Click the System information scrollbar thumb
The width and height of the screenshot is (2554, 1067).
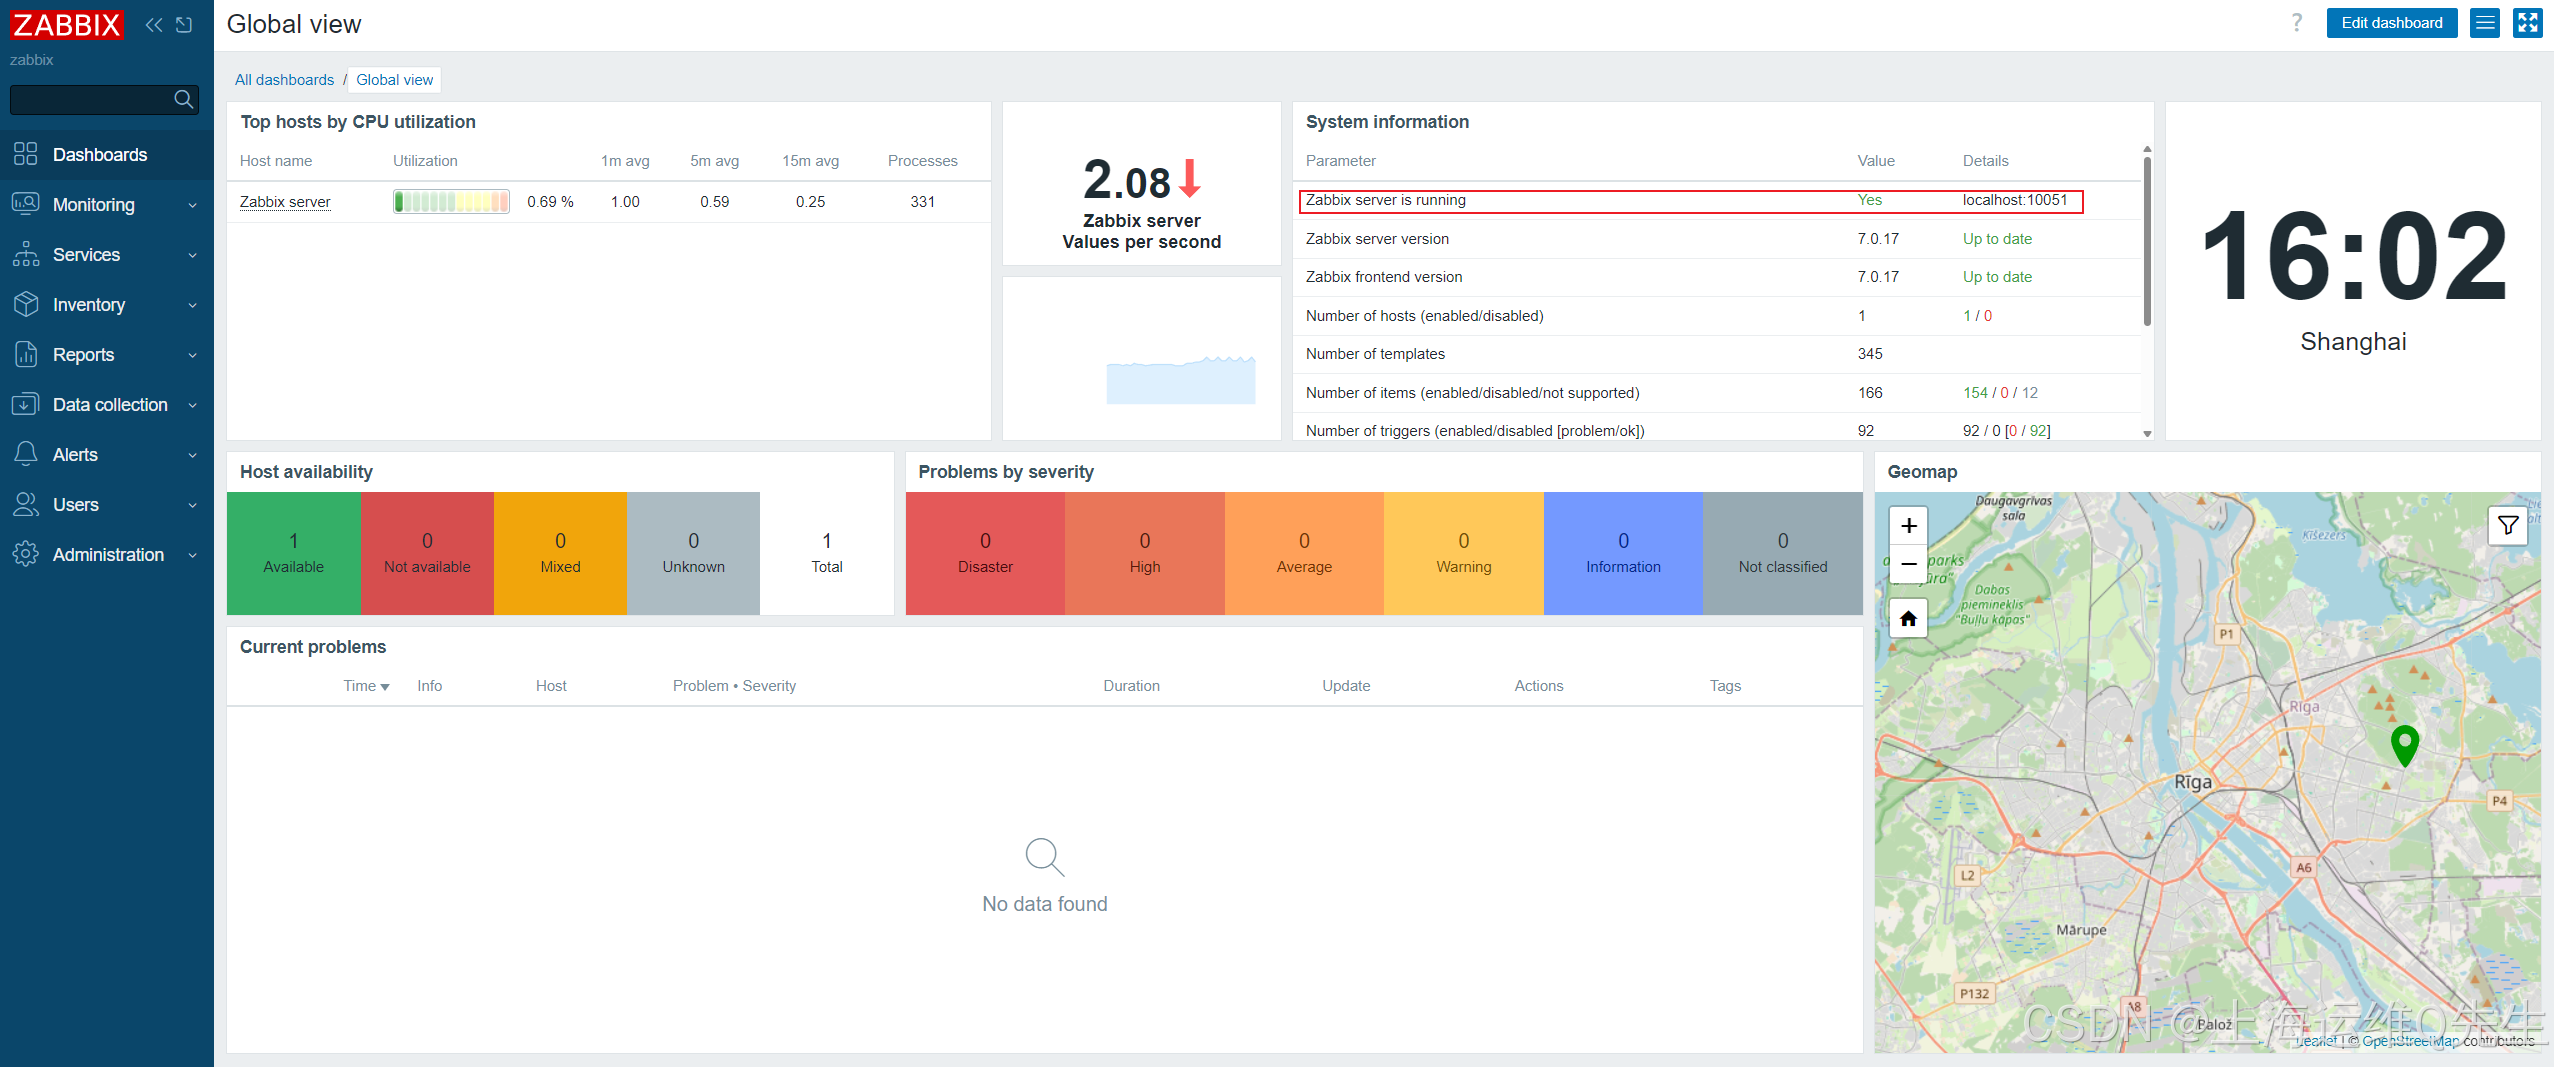pos(2147,240)
